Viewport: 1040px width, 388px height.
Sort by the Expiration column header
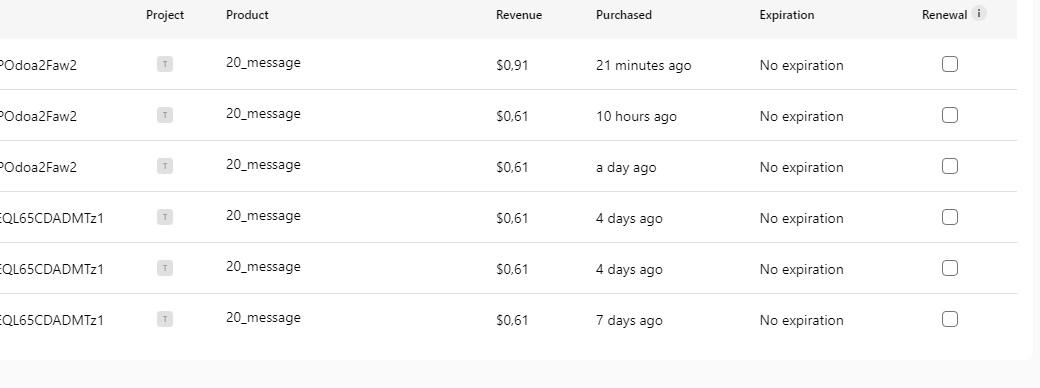point(787,15)
